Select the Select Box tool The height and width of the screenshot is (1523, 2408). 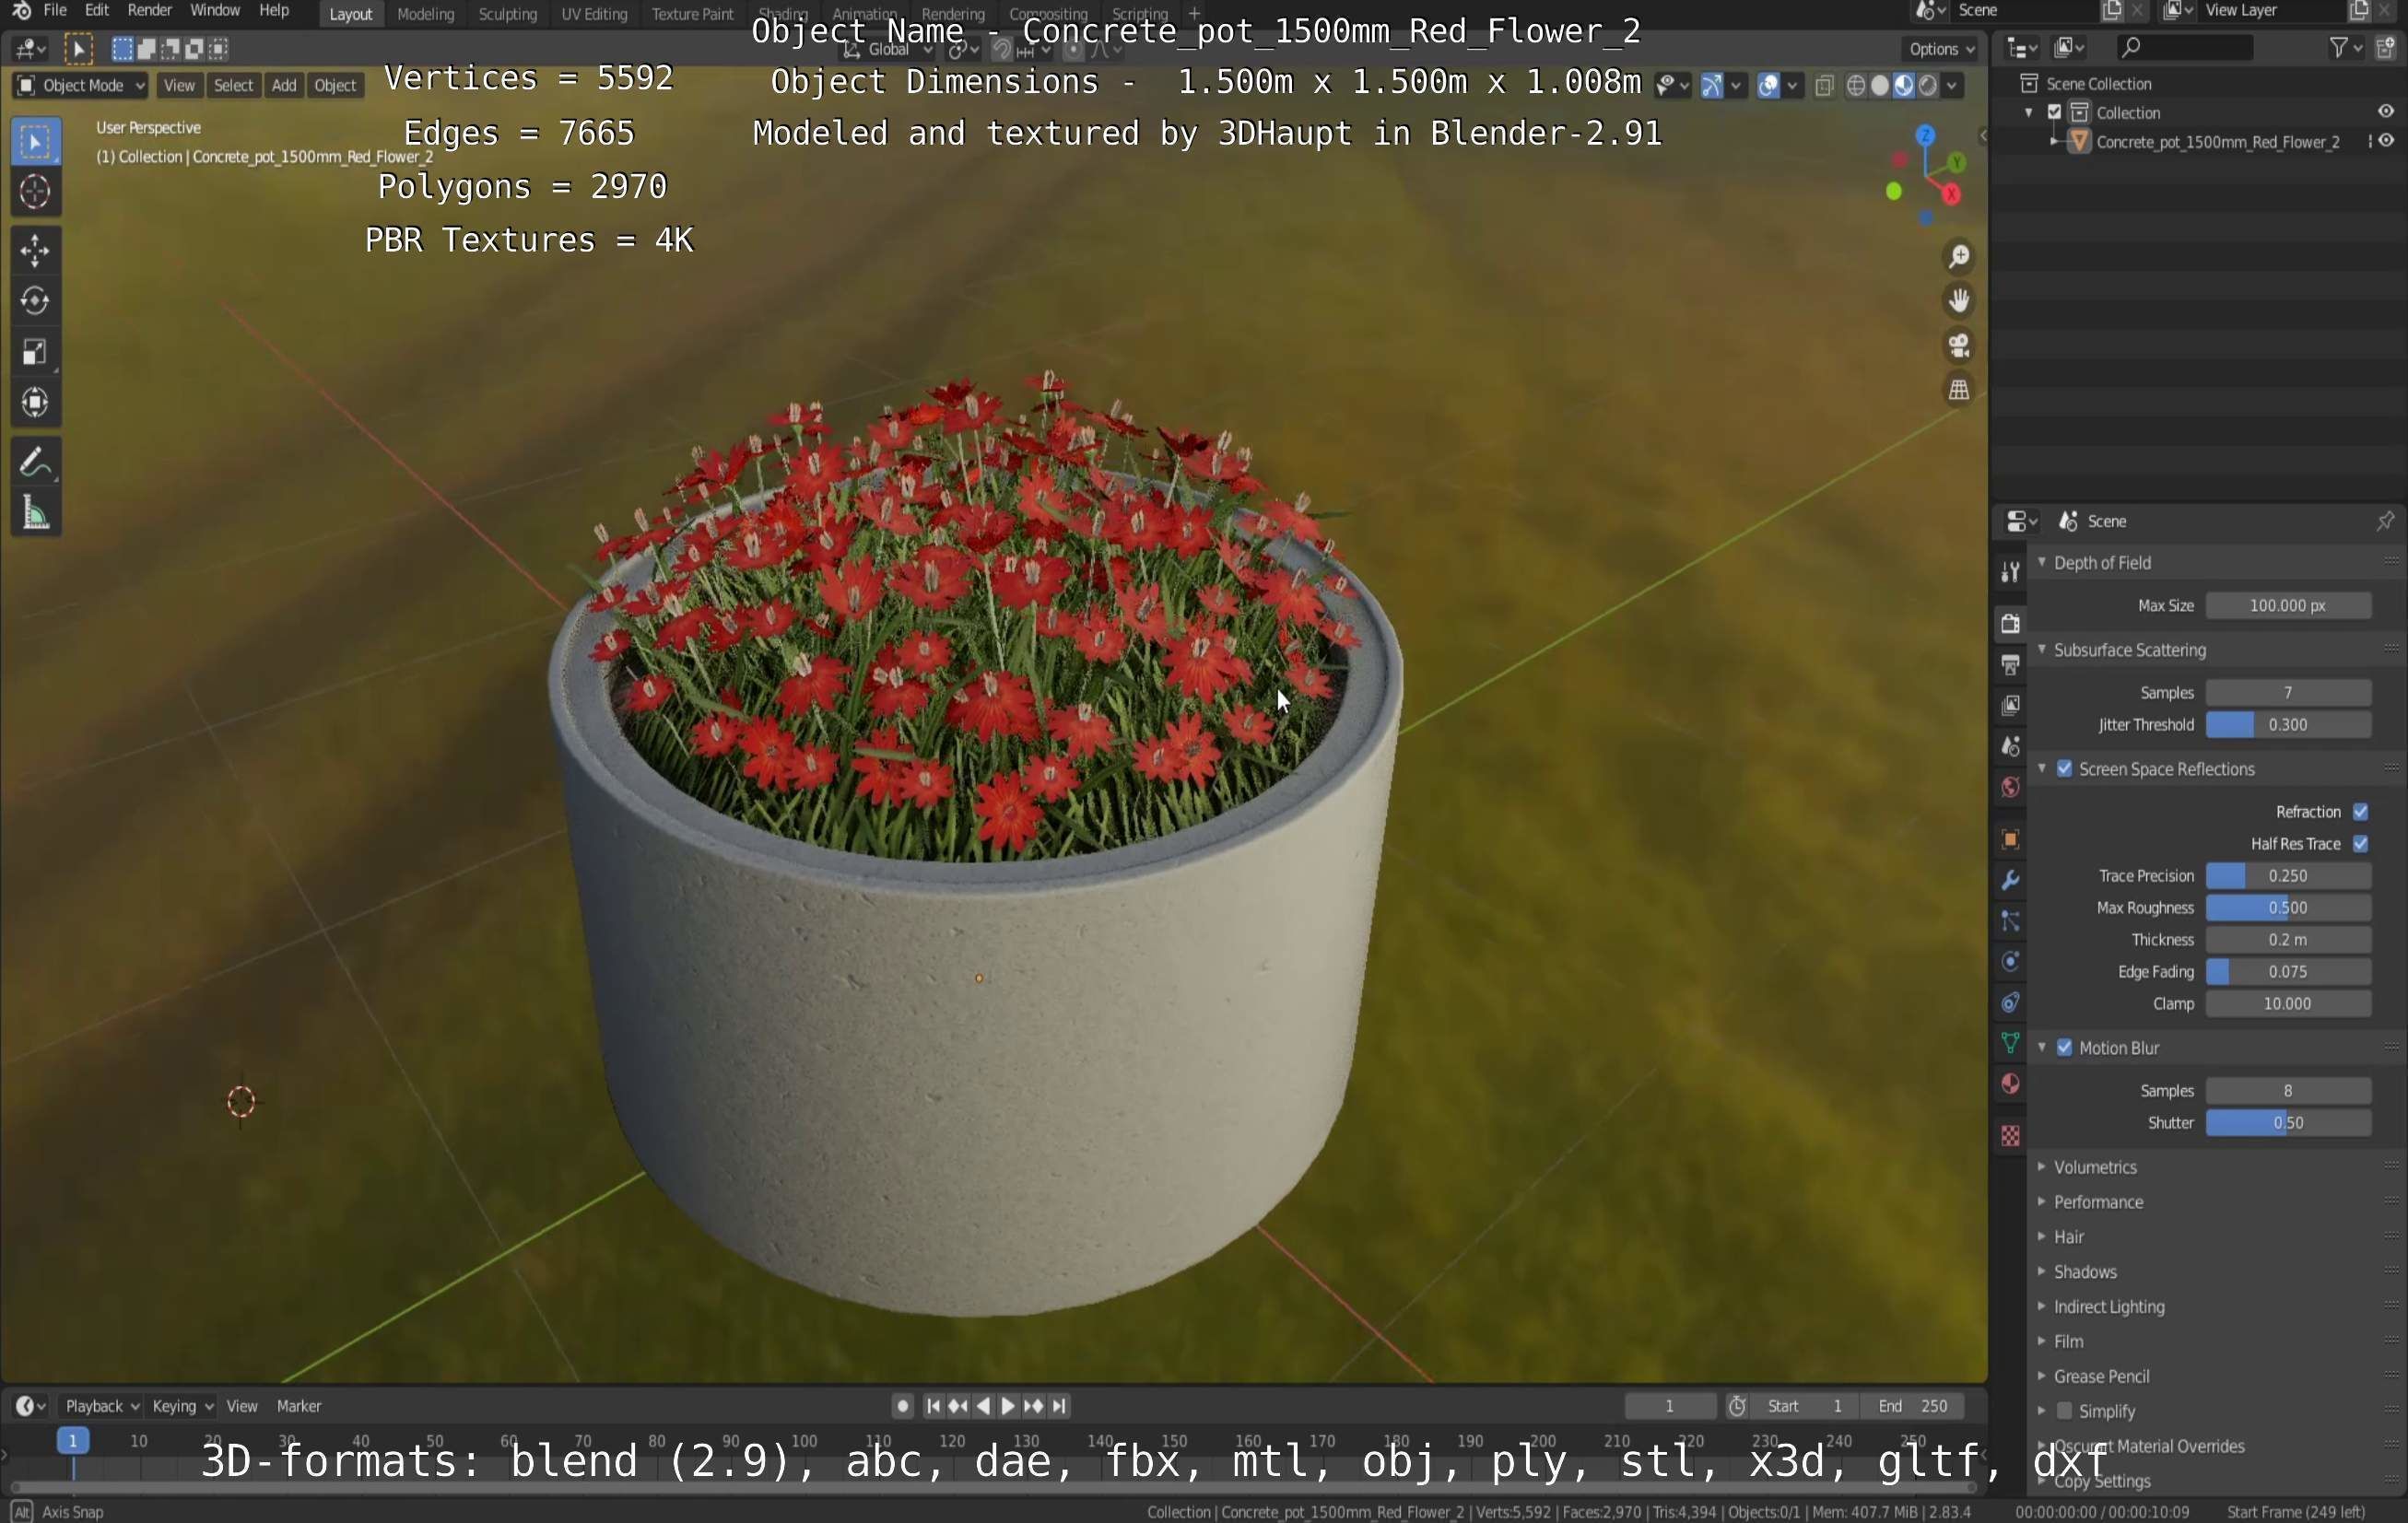[x=35, y=142]
